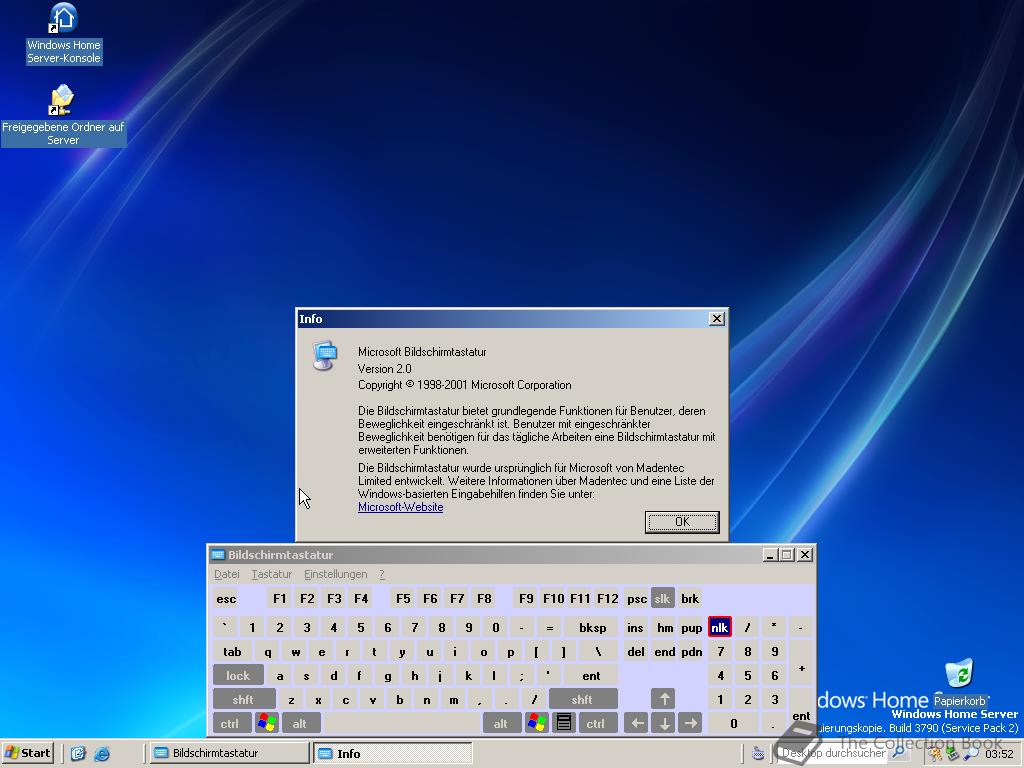Close the Info dialog
The image size is (1024, 768).
click(716, 318)
